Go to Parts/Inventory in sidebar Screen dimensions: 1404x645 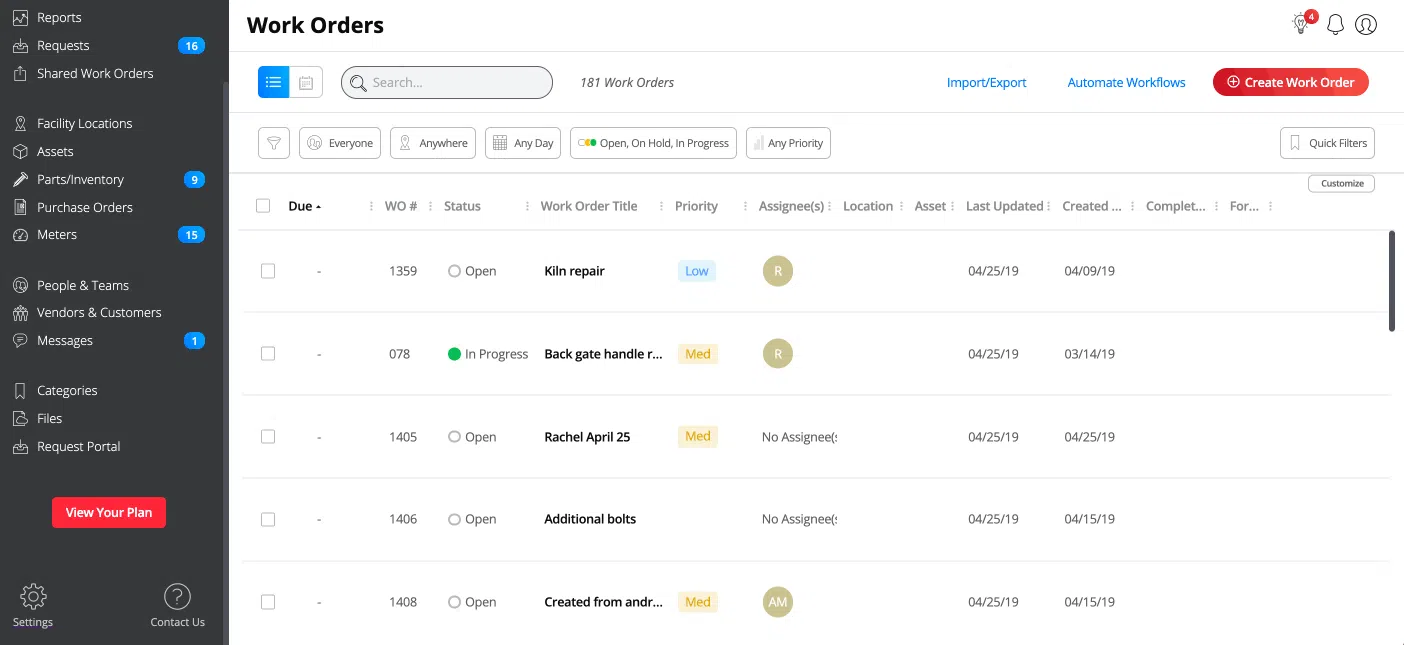(80, 180)
